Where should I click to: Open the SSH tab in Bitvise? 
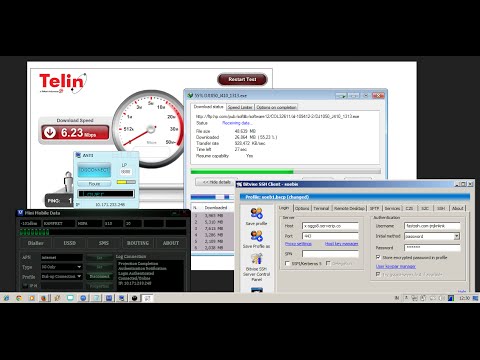point(441,208)
